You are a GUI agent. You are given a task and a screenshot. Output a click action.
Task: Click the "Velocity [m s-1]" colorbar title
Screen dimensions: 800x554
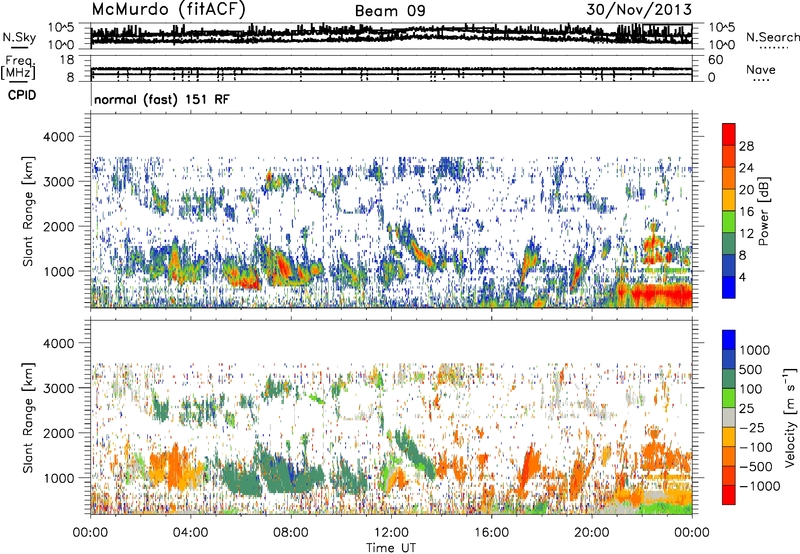point(790,417)
